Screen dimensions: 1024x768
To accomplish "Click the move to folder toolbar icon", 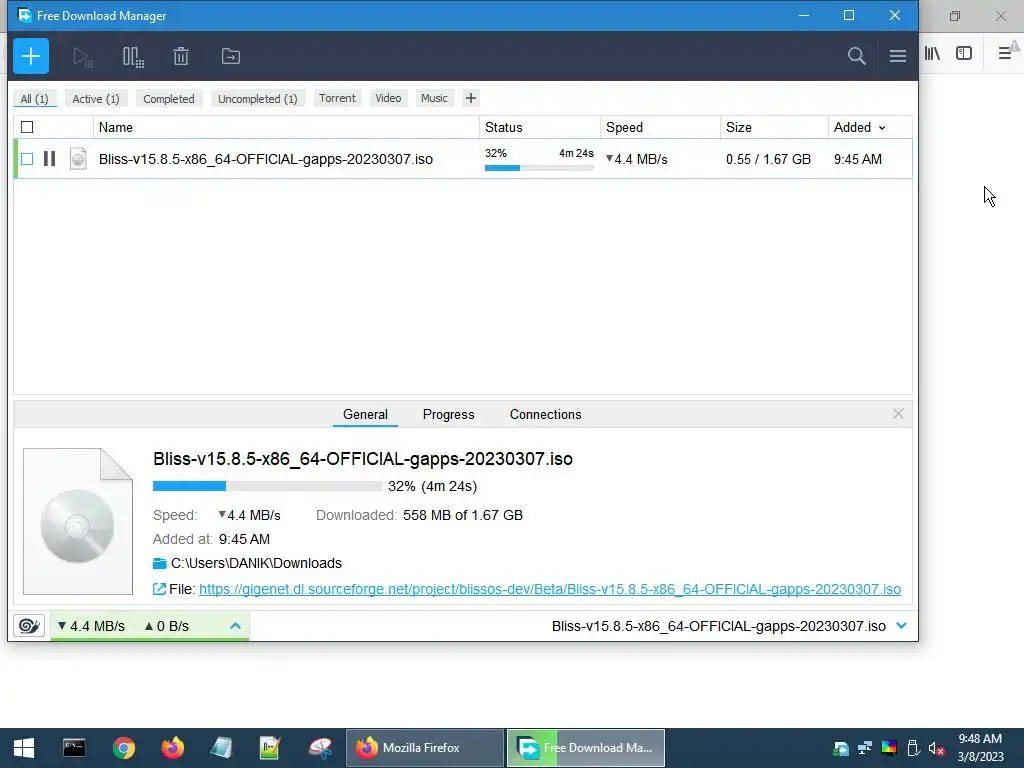I will point(231,56).
